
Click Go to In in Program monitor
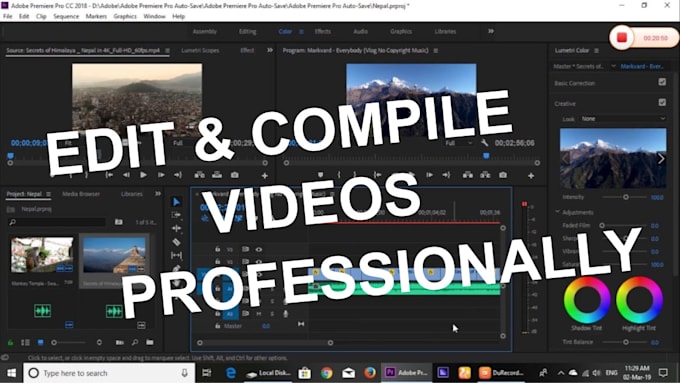378,175
